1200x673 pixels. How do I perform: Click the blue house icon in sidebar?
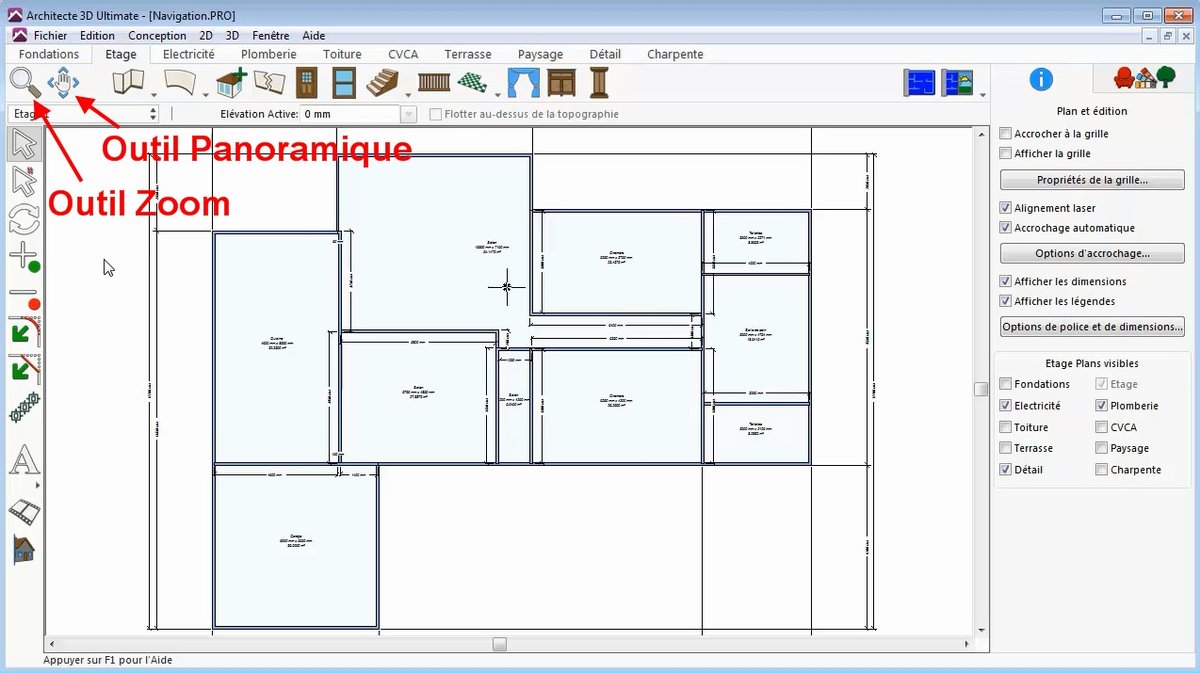coord(24,549)
